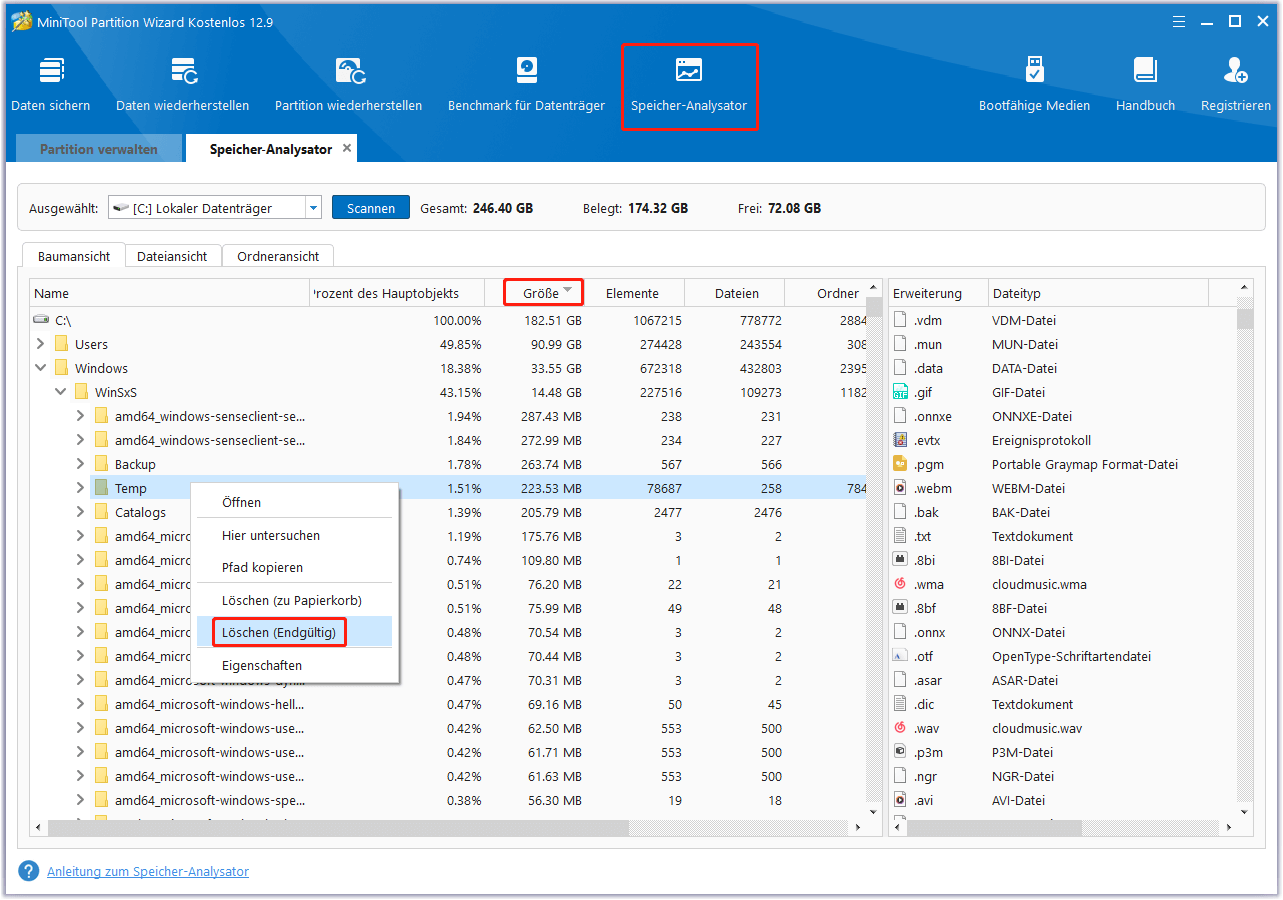Click the .pgm file type icon
This screenshot has height=900, width=1283.
(900, 464)
